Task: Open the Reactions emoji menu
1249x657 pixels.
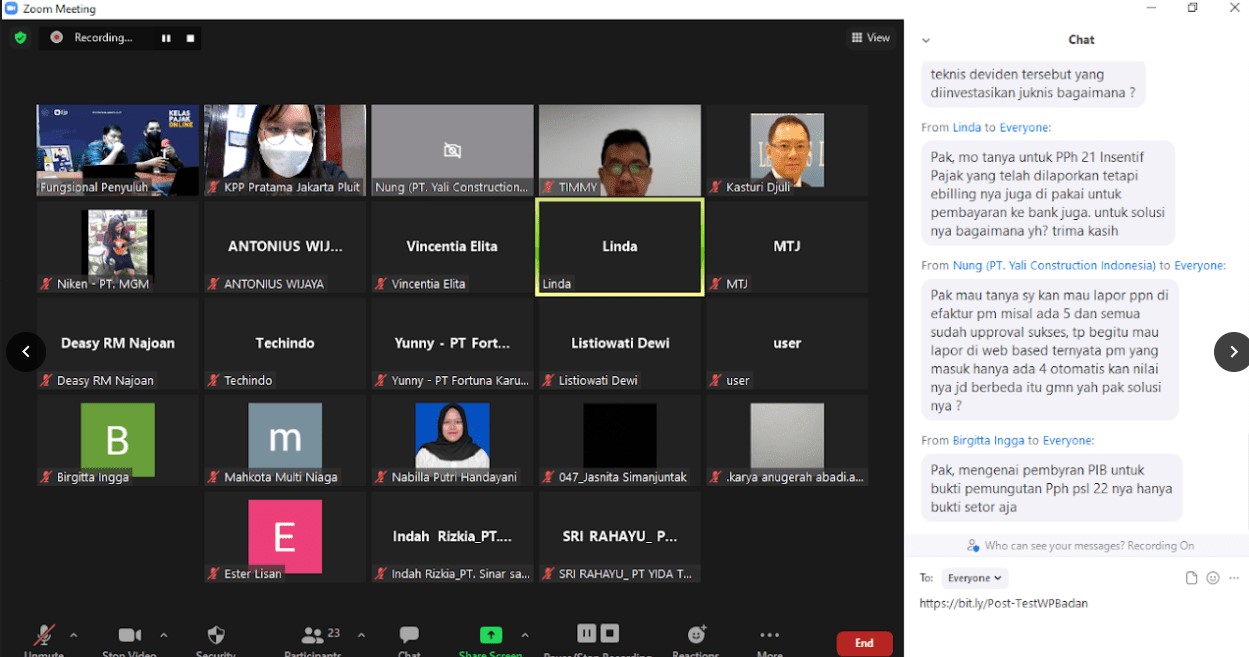Action: 696,637
